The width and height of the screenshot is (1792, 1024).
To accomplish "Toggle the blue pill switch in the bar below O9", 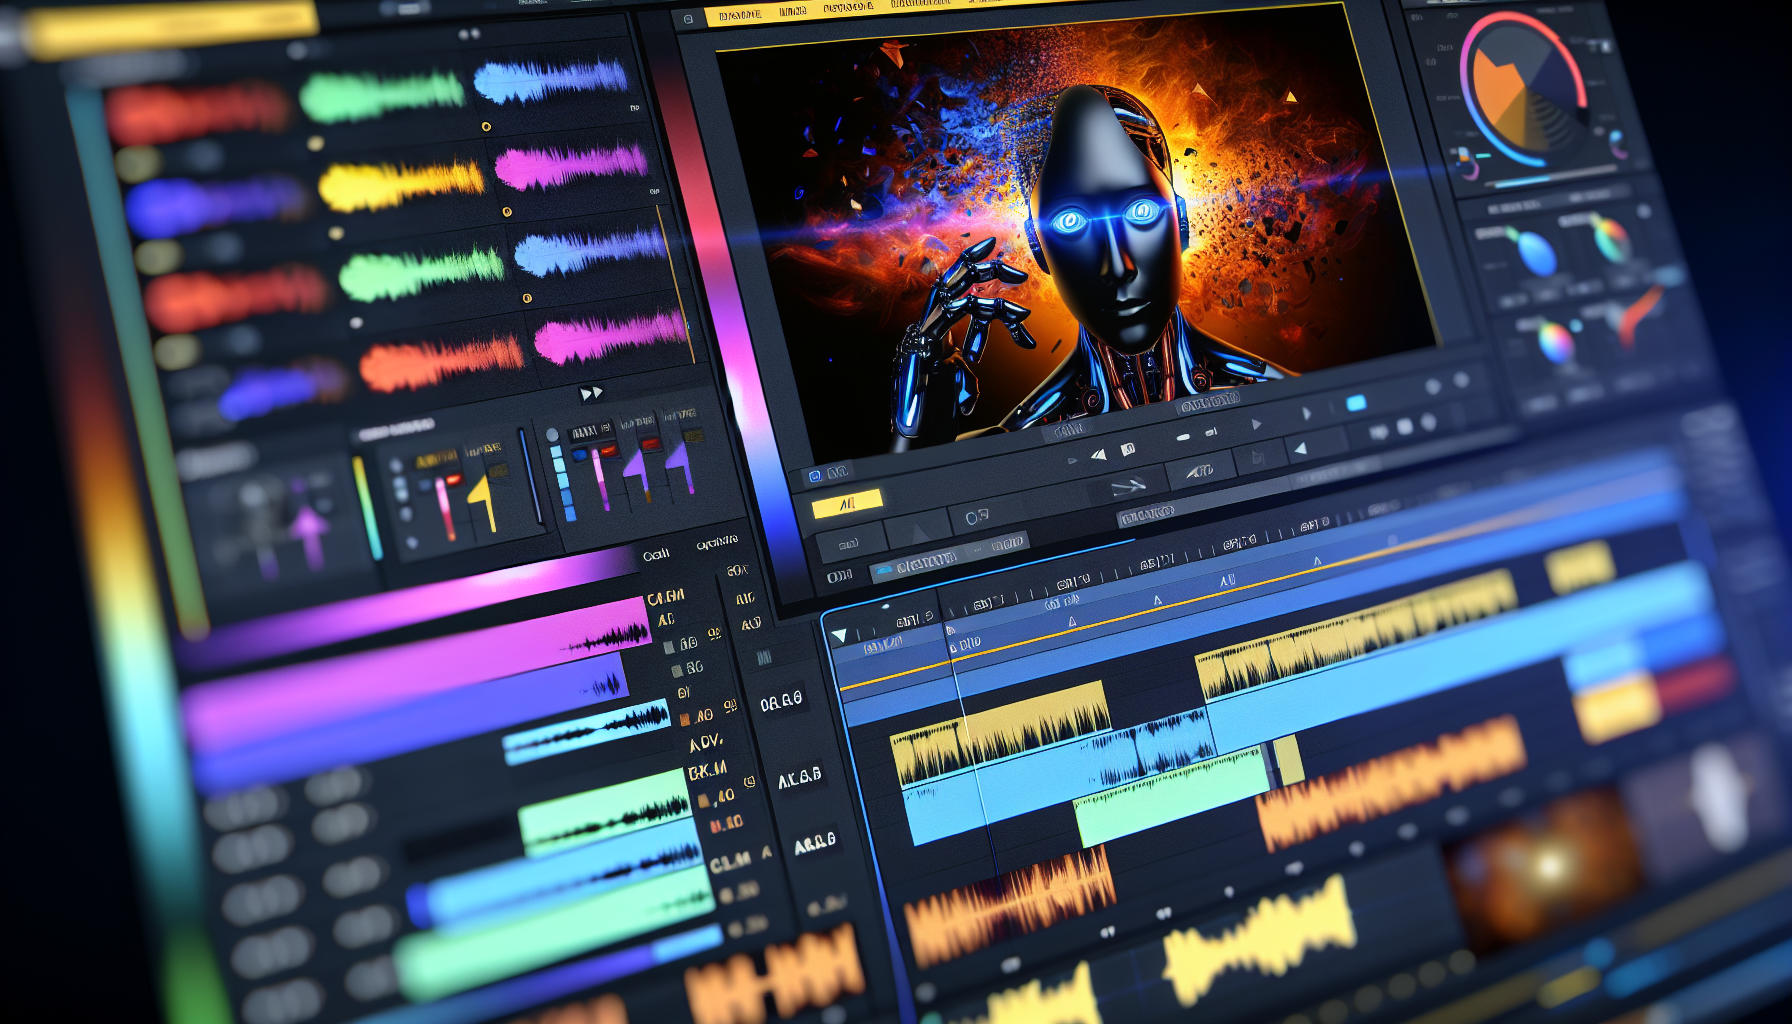I will (883, 571).
